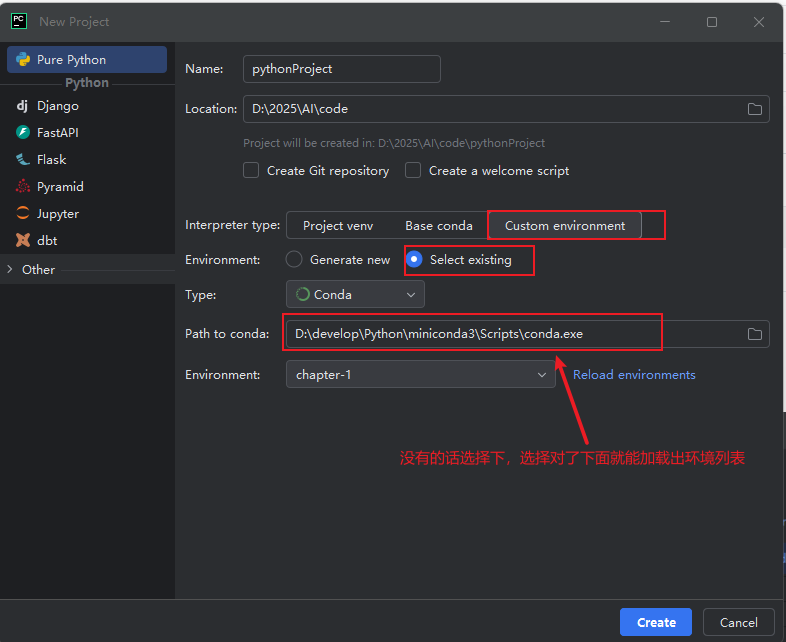Choose Select existing radio option
Image resolution: width=786 pixels, height=642 pixels.
414,260
